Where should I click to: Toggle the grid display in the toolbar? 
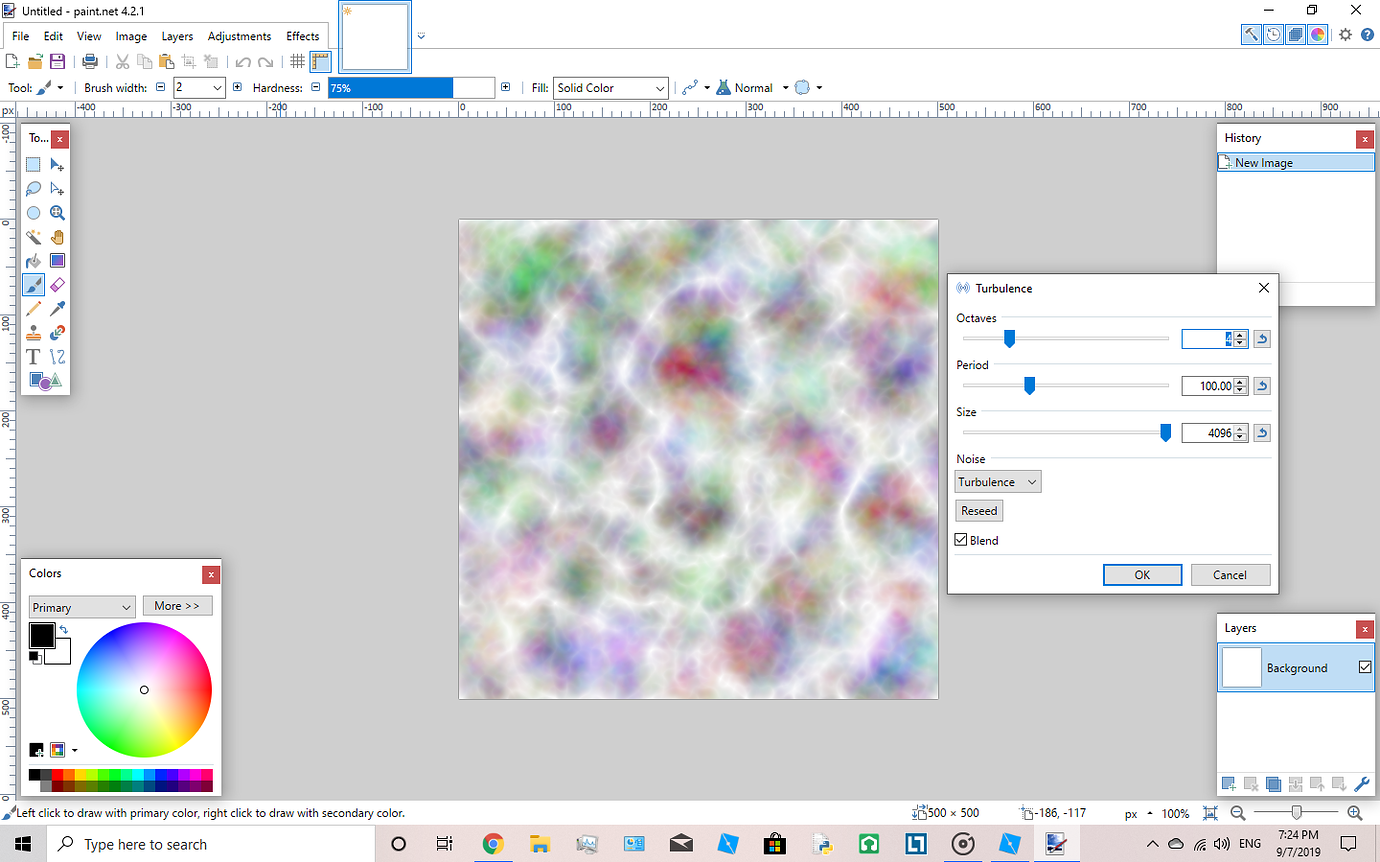297,61
